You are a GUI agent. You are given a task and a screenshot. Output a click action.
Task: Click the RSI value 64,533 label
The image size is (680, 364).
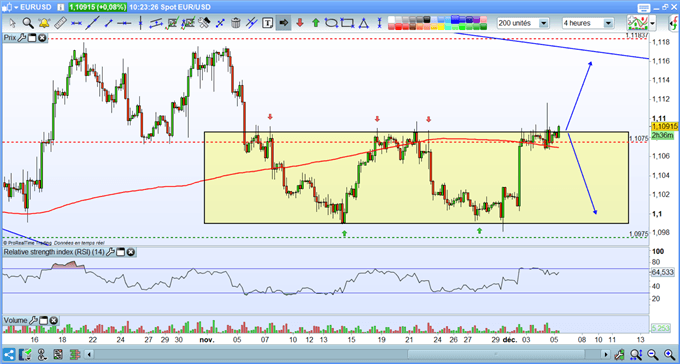(663, 272)
